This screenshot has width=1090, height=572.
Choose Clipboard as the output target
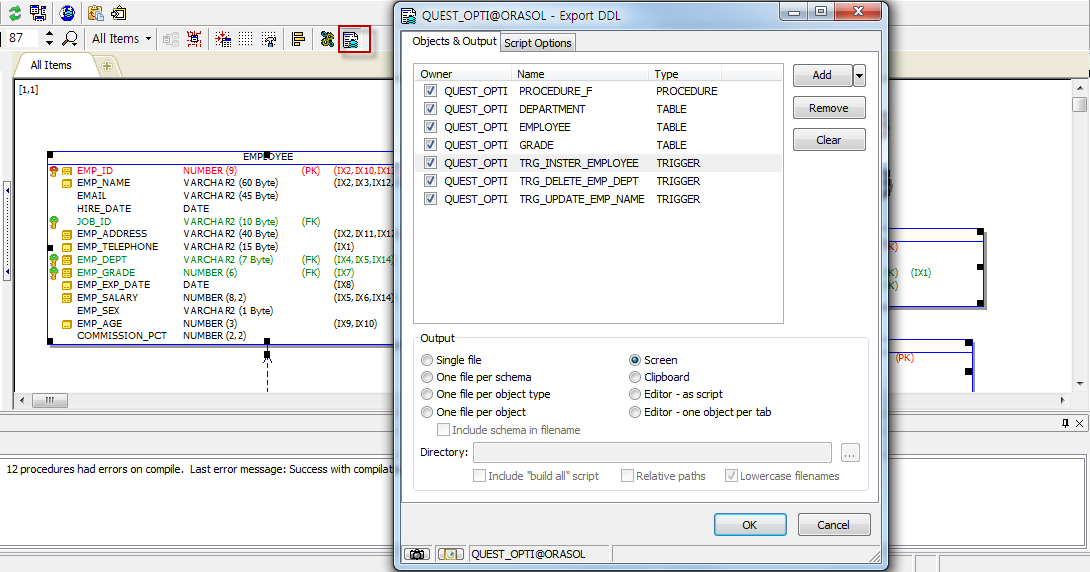[x=635, y=377]
